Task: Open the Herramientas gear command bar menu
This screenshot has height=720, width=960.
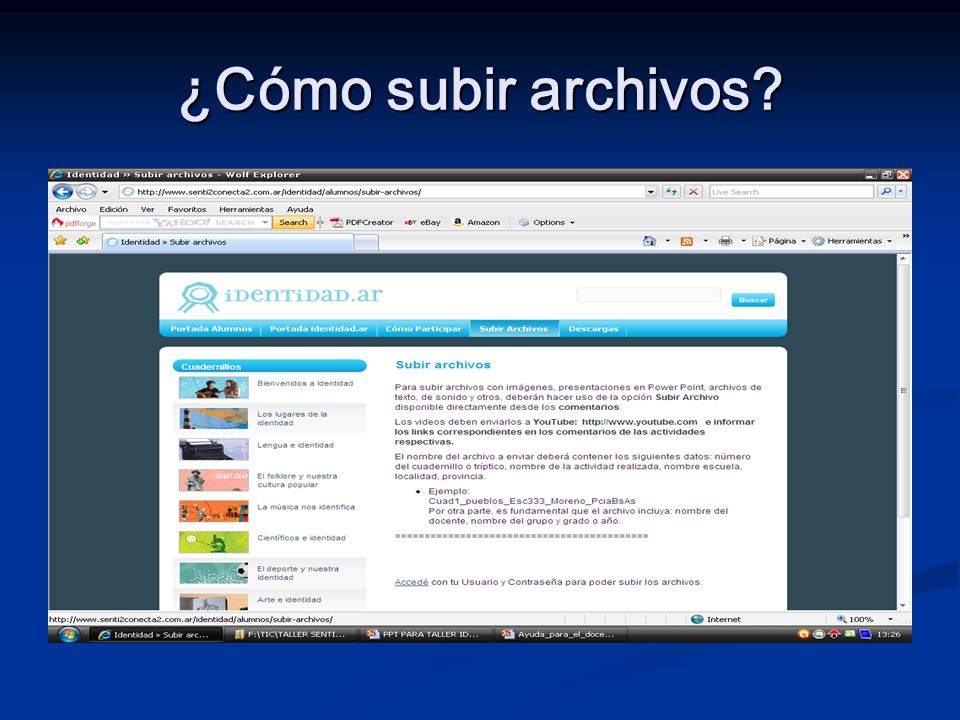Action: 852,241
